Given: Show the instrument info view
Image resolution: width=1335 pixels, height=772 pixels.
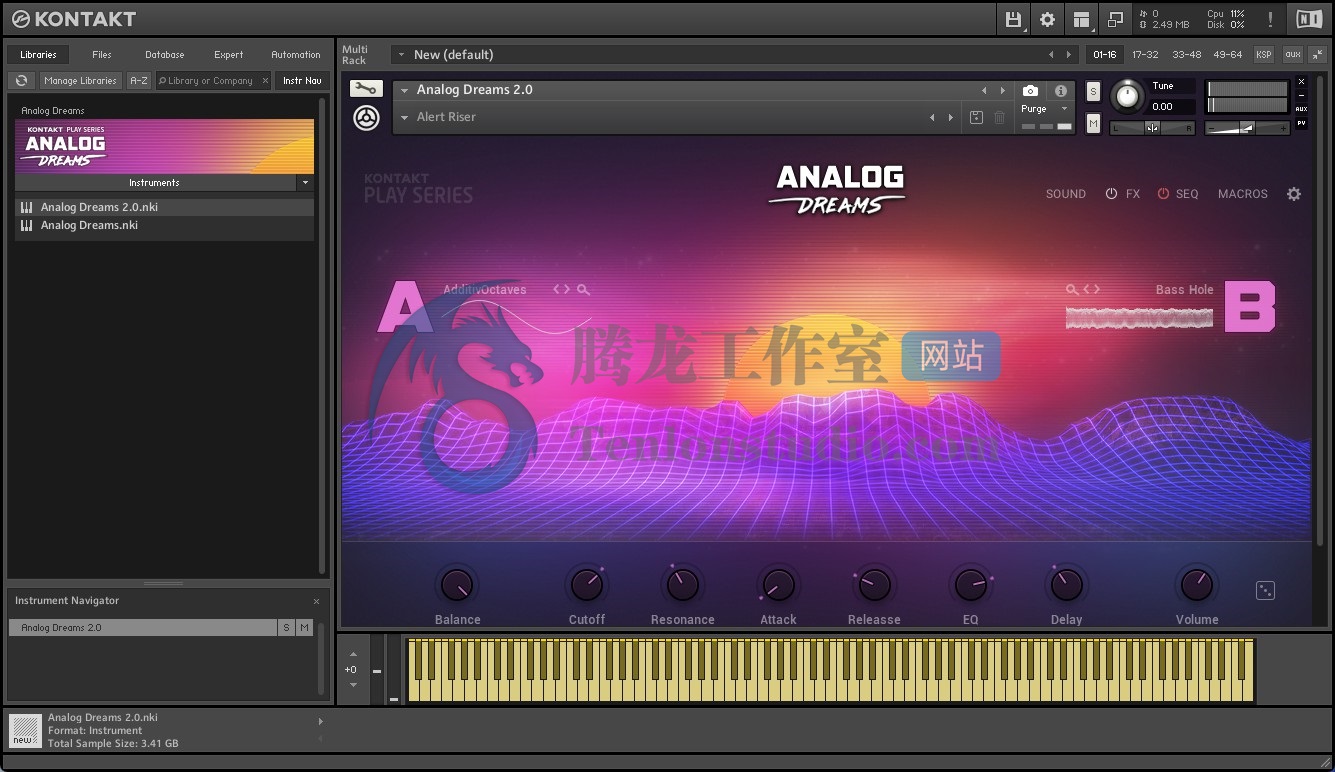Looking at the screenshot, I should pos(1061,90).
